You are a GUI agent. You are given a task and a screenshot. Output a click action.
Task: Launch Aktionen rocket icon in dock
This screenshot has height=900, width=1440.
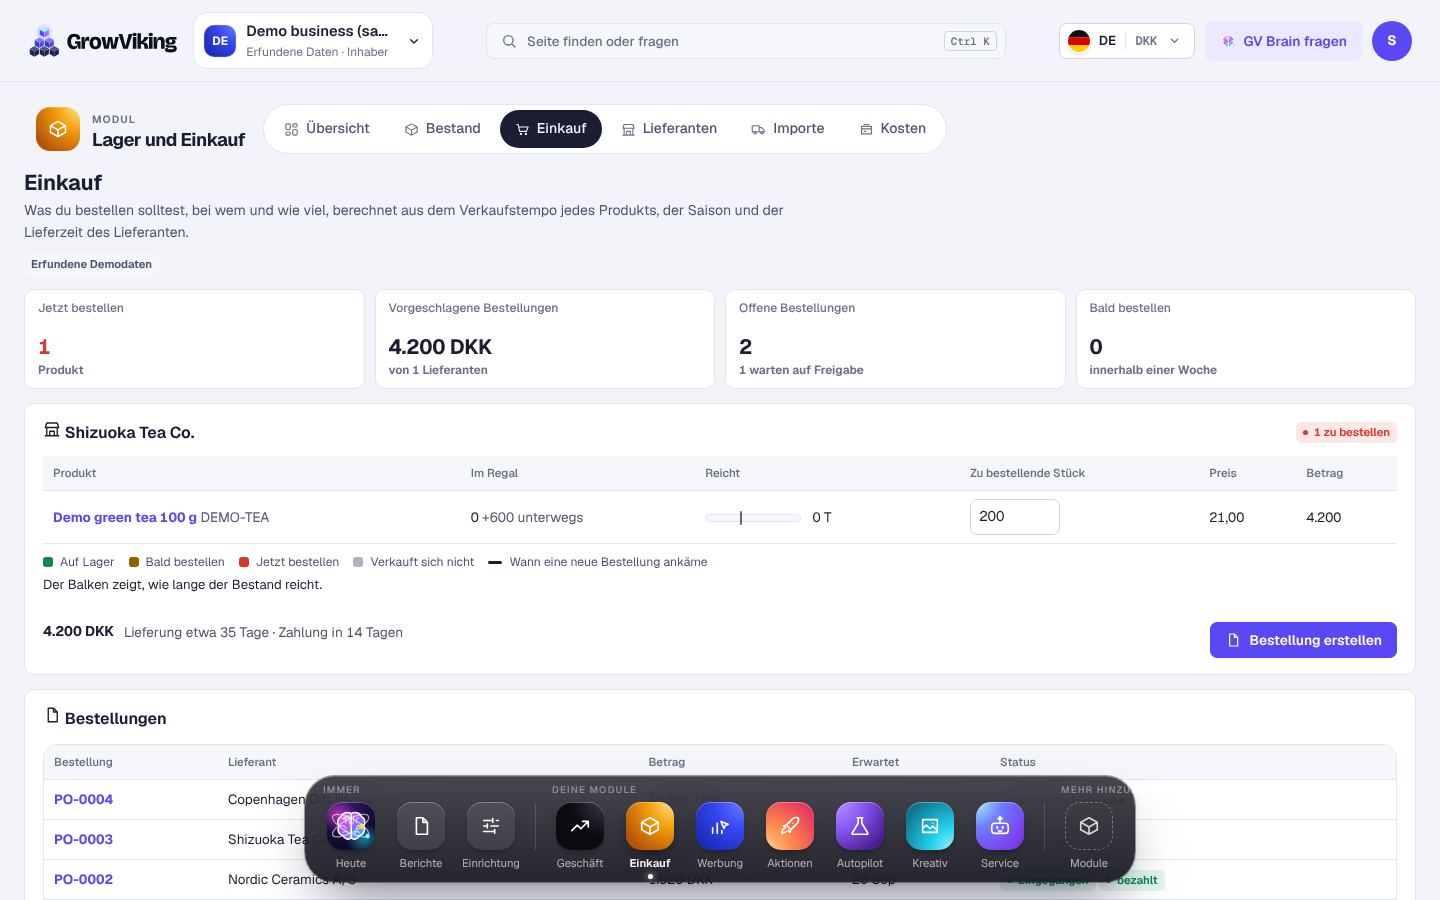pos(790,826)
